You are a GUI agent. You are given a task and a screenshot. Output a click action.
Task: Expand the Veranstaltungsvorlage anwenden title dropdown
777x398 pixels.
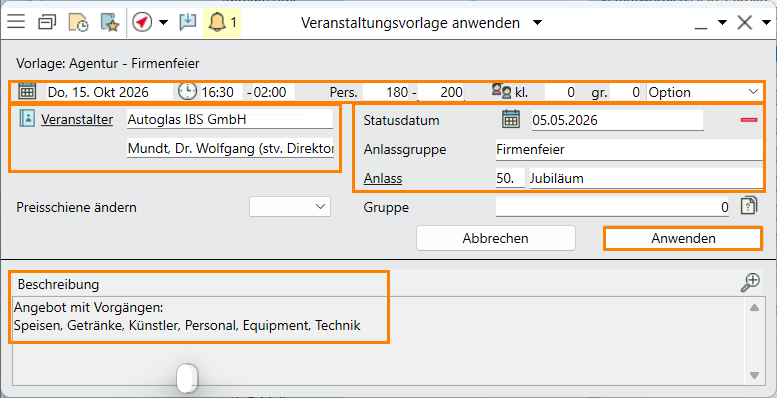(537, 23)
